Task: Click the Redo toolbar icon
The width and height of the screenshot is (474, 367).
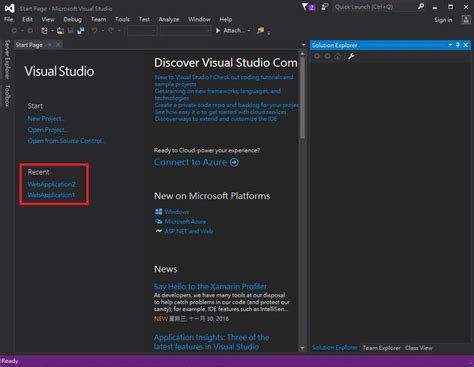Action: click(x=111, y=31)
